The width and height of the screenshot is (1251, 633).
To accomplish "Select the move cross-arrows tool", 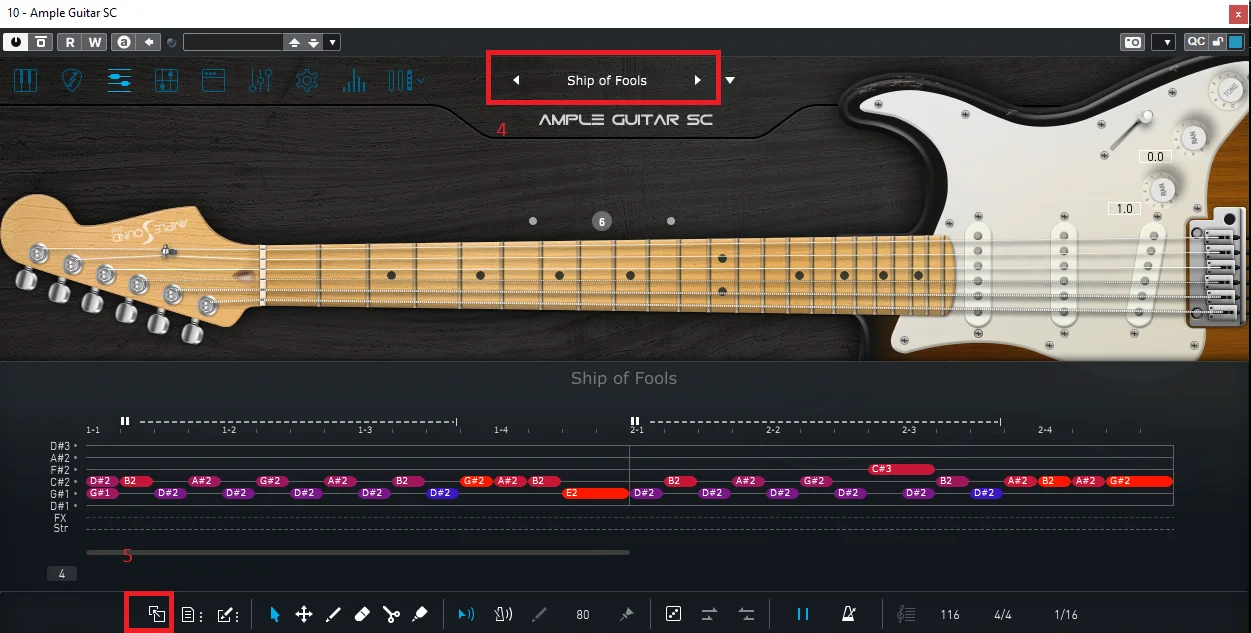I will point(304,614).
